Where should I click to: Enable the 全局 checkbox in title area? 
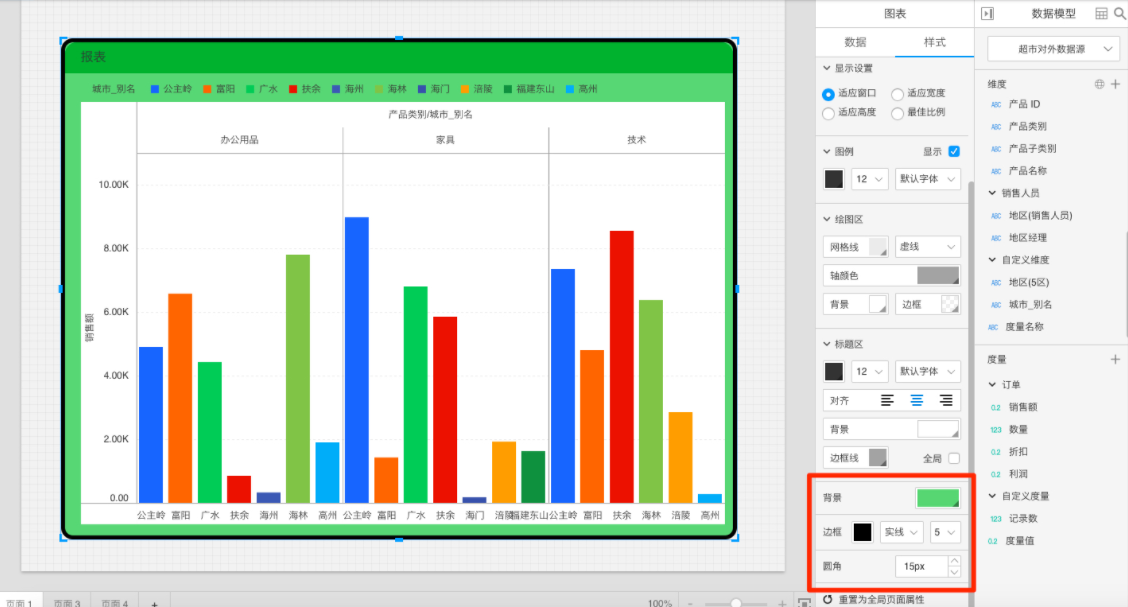click(953, 458)
